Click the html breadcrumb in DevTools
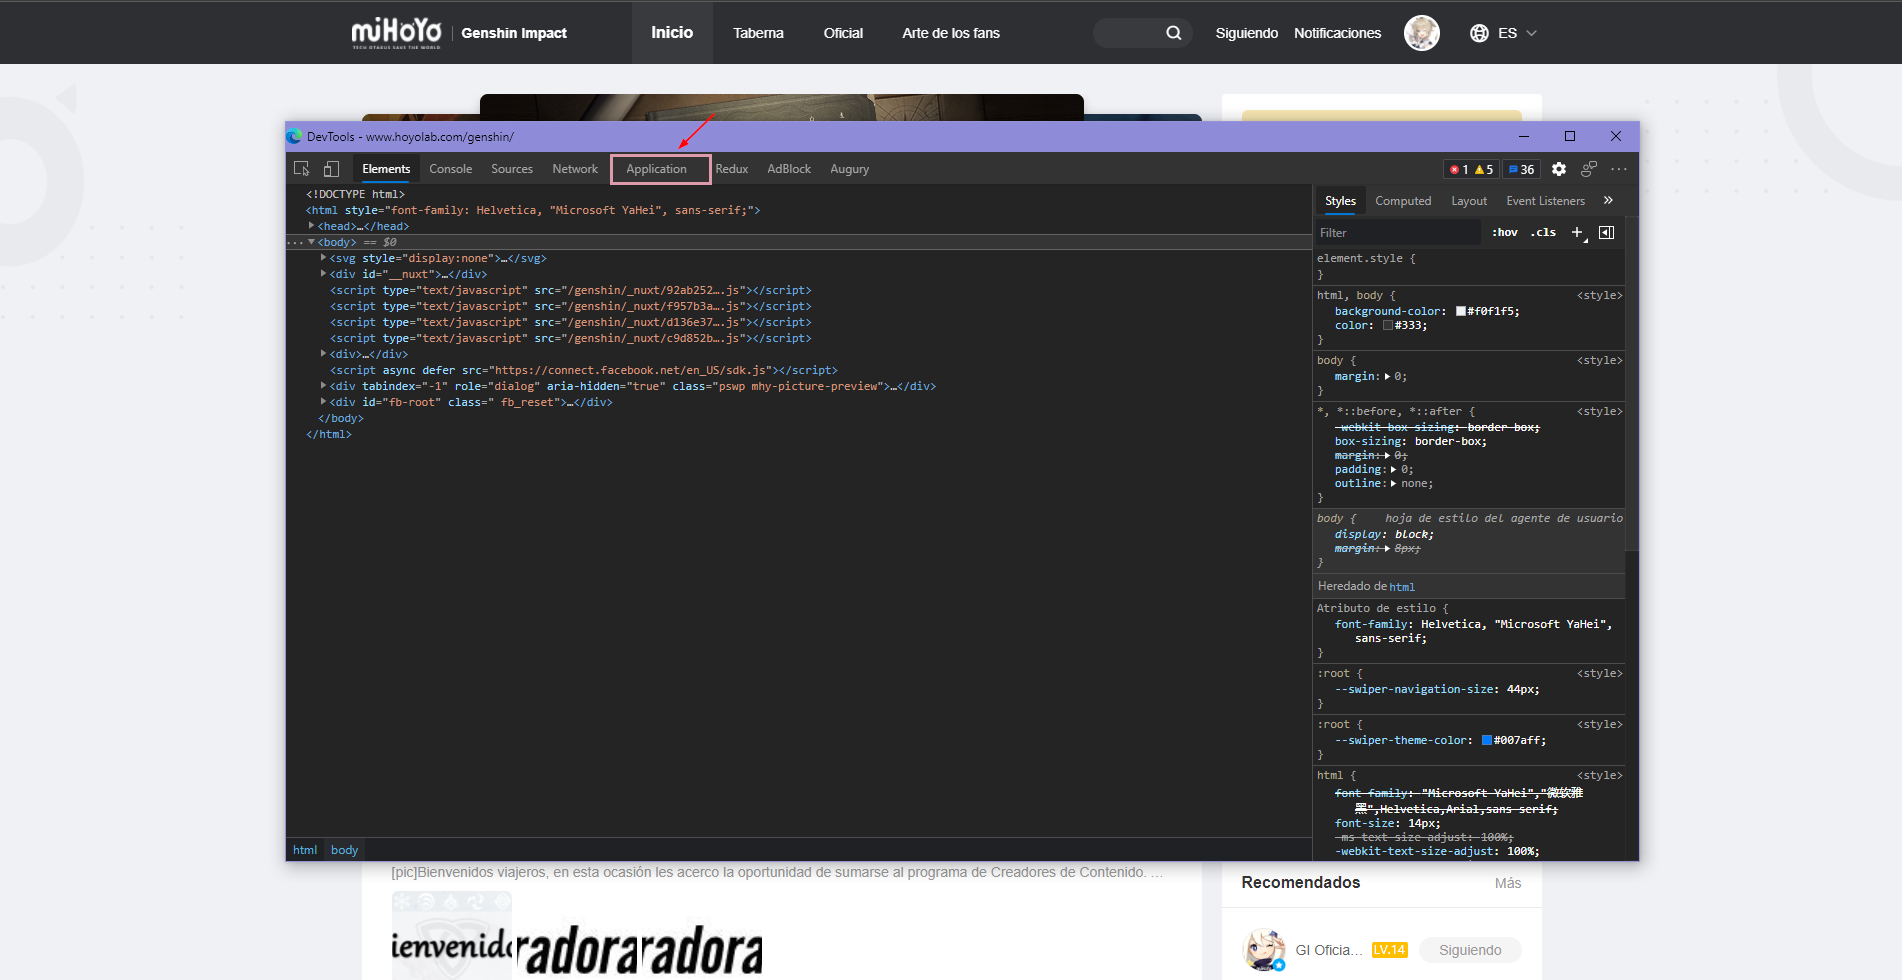 coord(305,850)
